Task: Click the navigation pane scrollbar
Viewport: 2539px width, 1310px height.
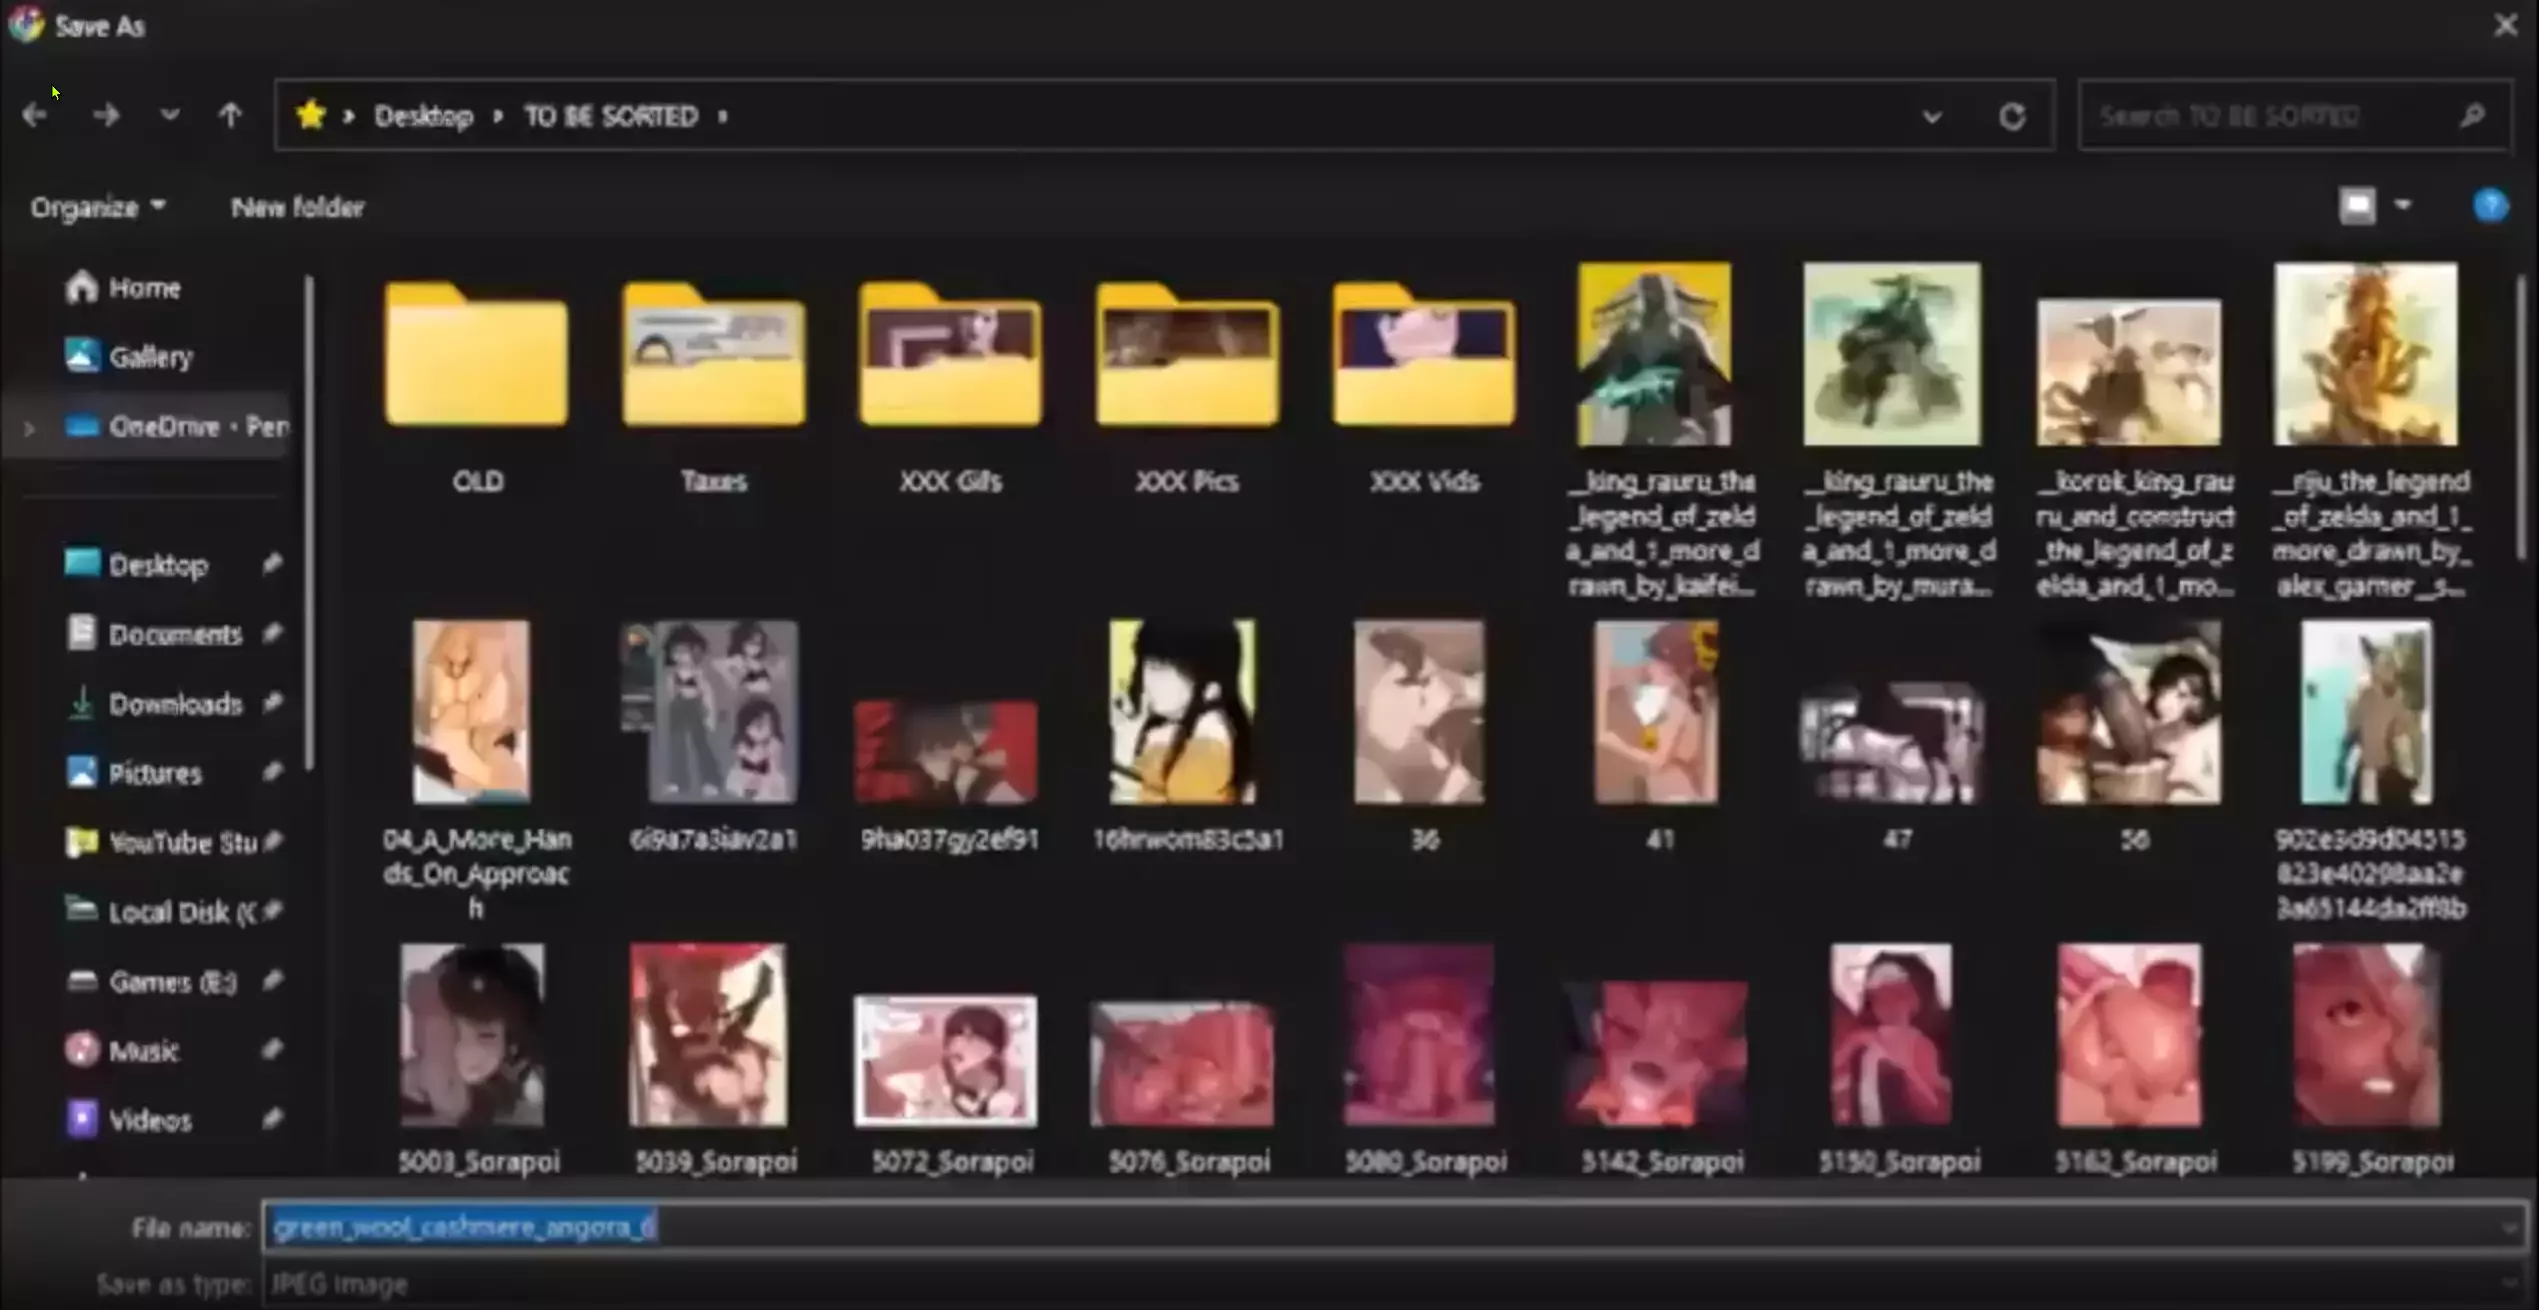Action: [x=309, y=522]
